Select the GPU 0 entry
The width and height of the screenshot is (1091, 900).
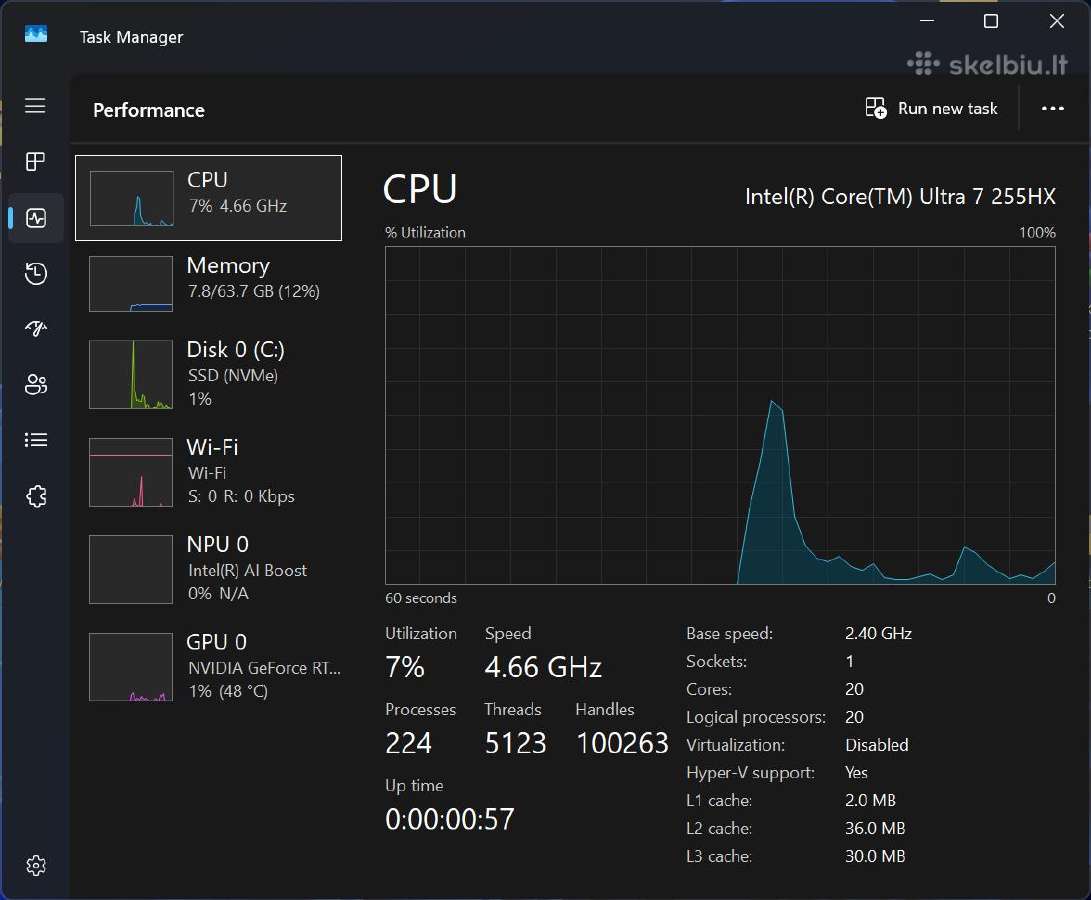click(x=208, y=666)
